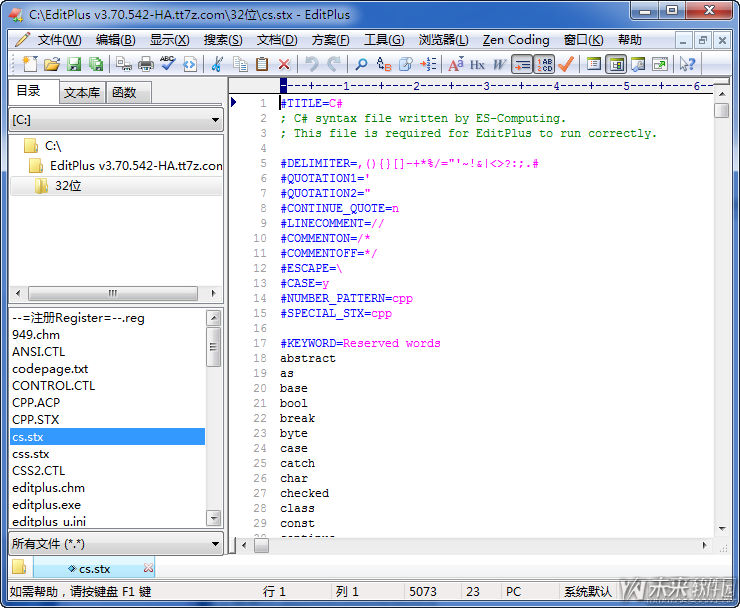
Task: Open the 工具(G) menu
Action: pos(384,40)
